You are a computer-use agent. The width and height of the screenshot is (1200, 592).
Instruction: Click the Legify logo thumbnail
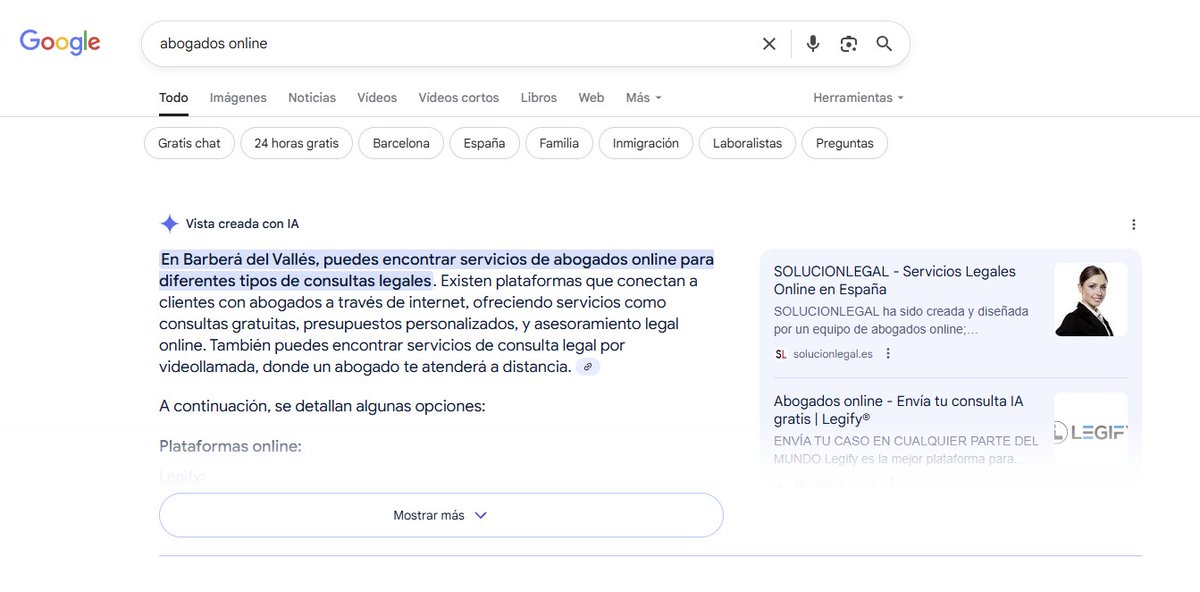[x=1091, y=431]
